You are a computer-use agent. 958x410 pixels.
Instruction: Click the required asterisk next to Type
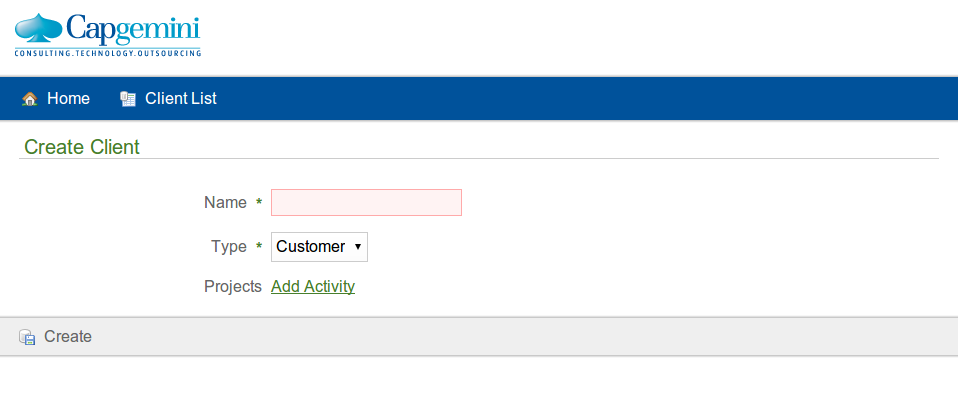(259, 247)
